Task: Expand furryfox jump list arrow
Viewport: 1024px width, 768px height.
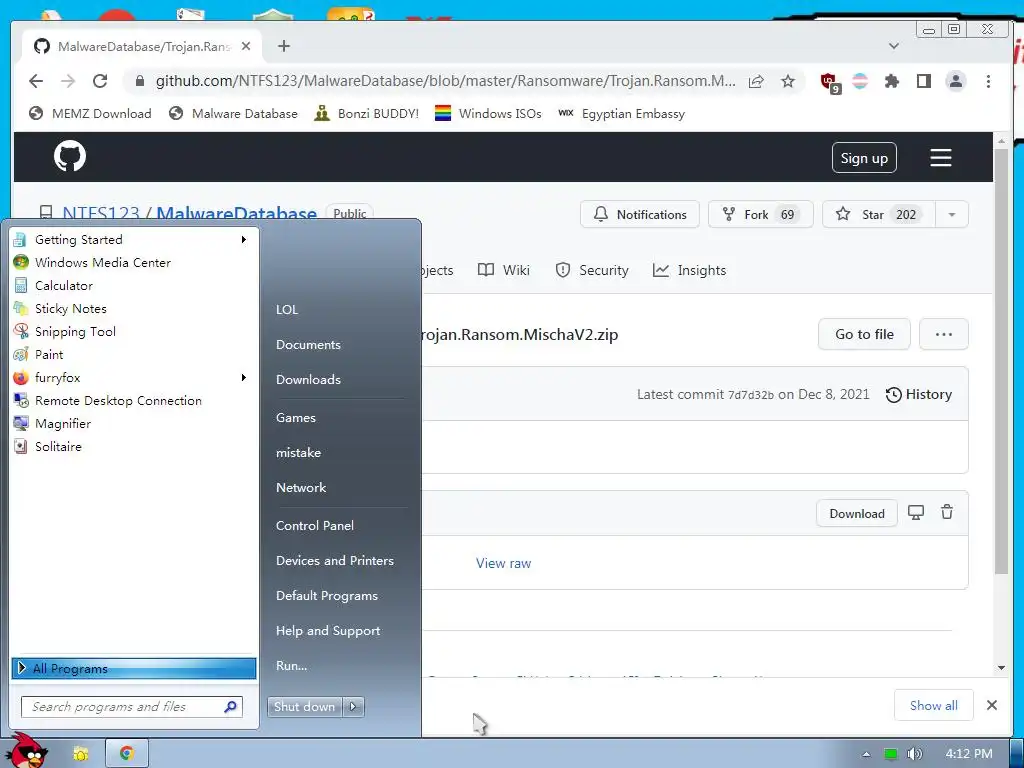Action: pos(244,377)
